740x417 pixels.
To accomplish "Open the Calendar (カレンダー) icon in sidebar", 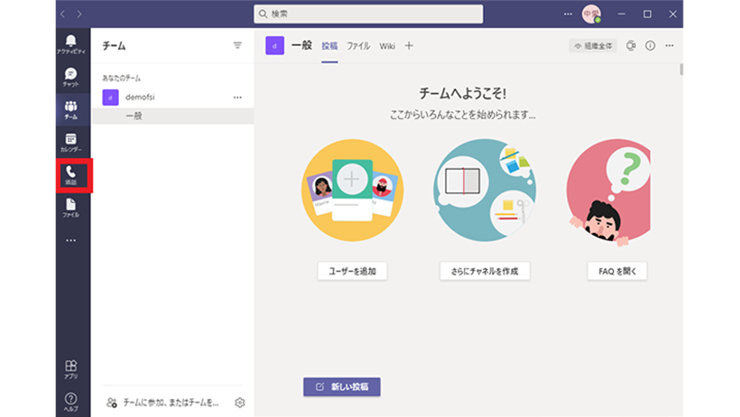I will pyautogui.click(x=71, y=142).
